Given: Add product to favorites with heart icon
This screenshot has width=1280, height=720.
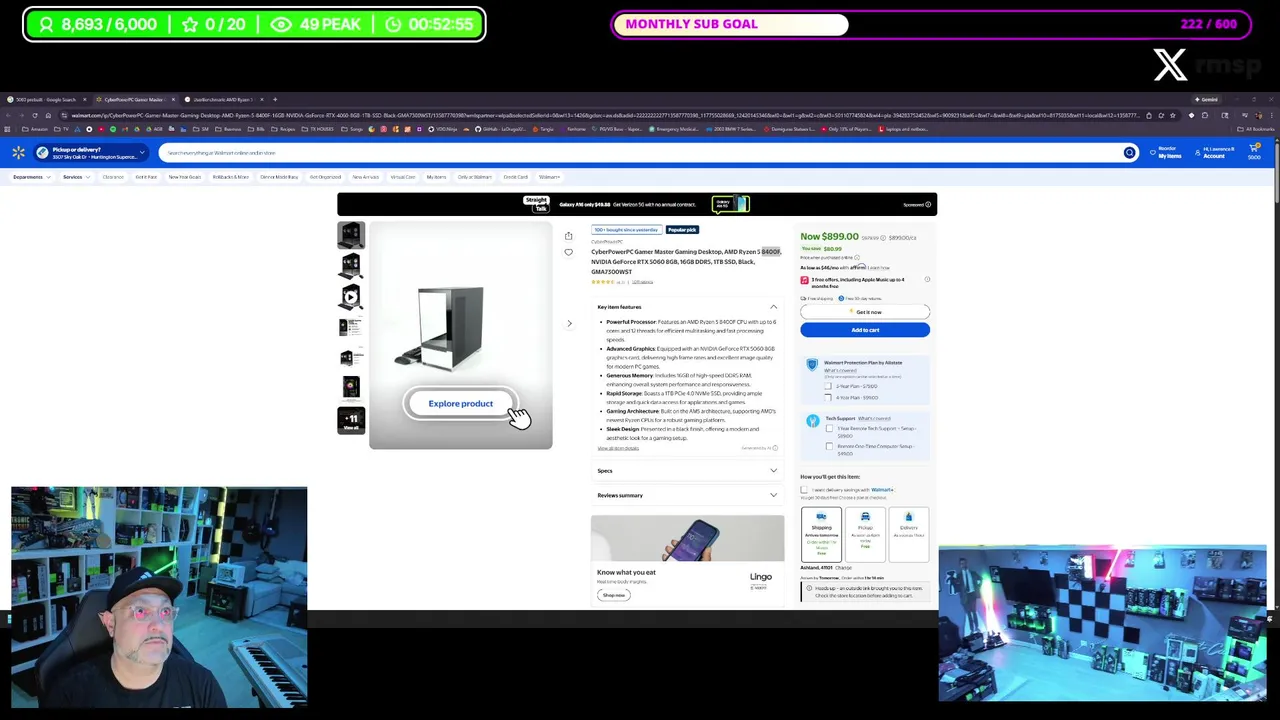Looking at the screenshot, I should click(568, 252).
